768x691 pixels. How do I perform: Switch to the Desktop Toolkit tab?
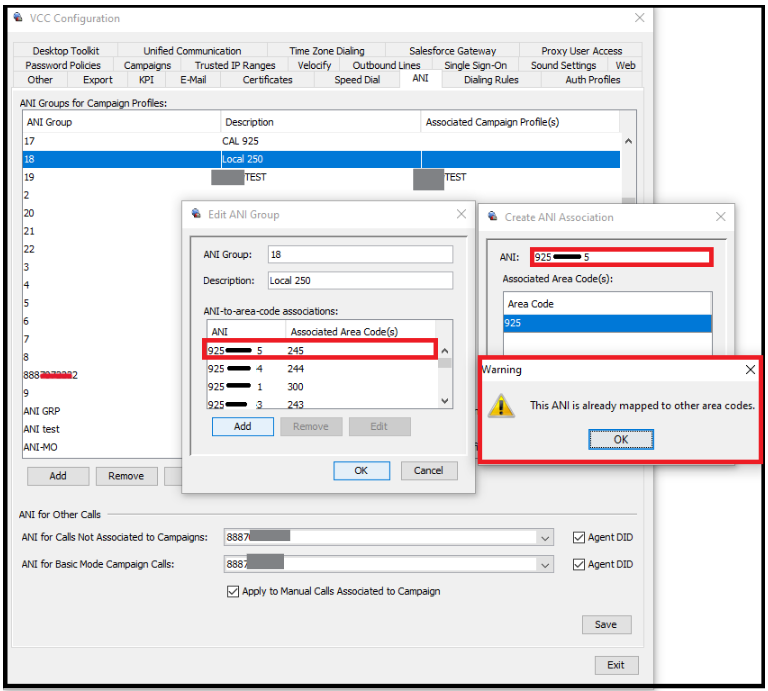pos(66,51)
